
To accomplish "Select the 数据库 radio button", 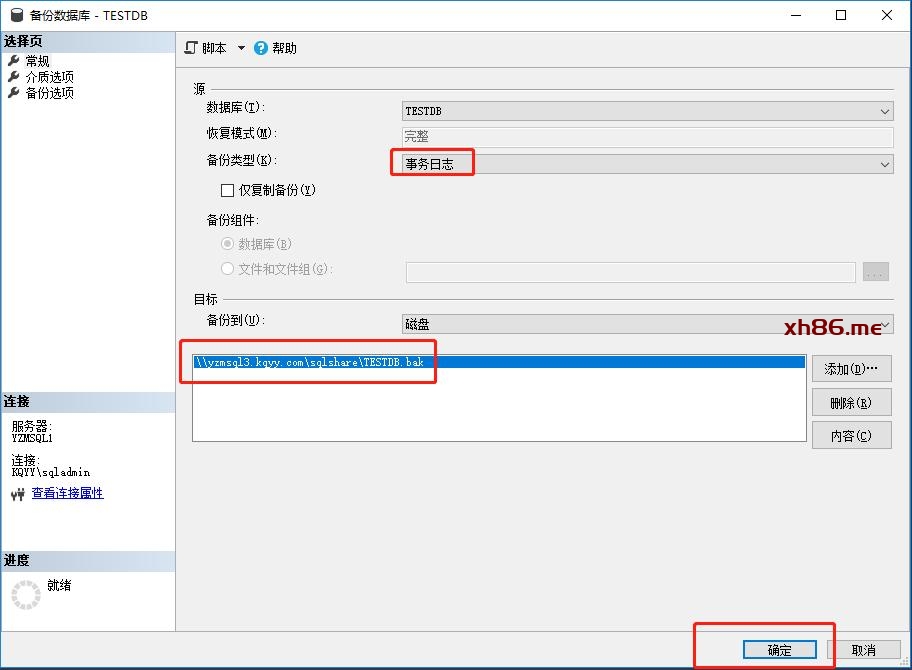I will click(x=227, y=244).
